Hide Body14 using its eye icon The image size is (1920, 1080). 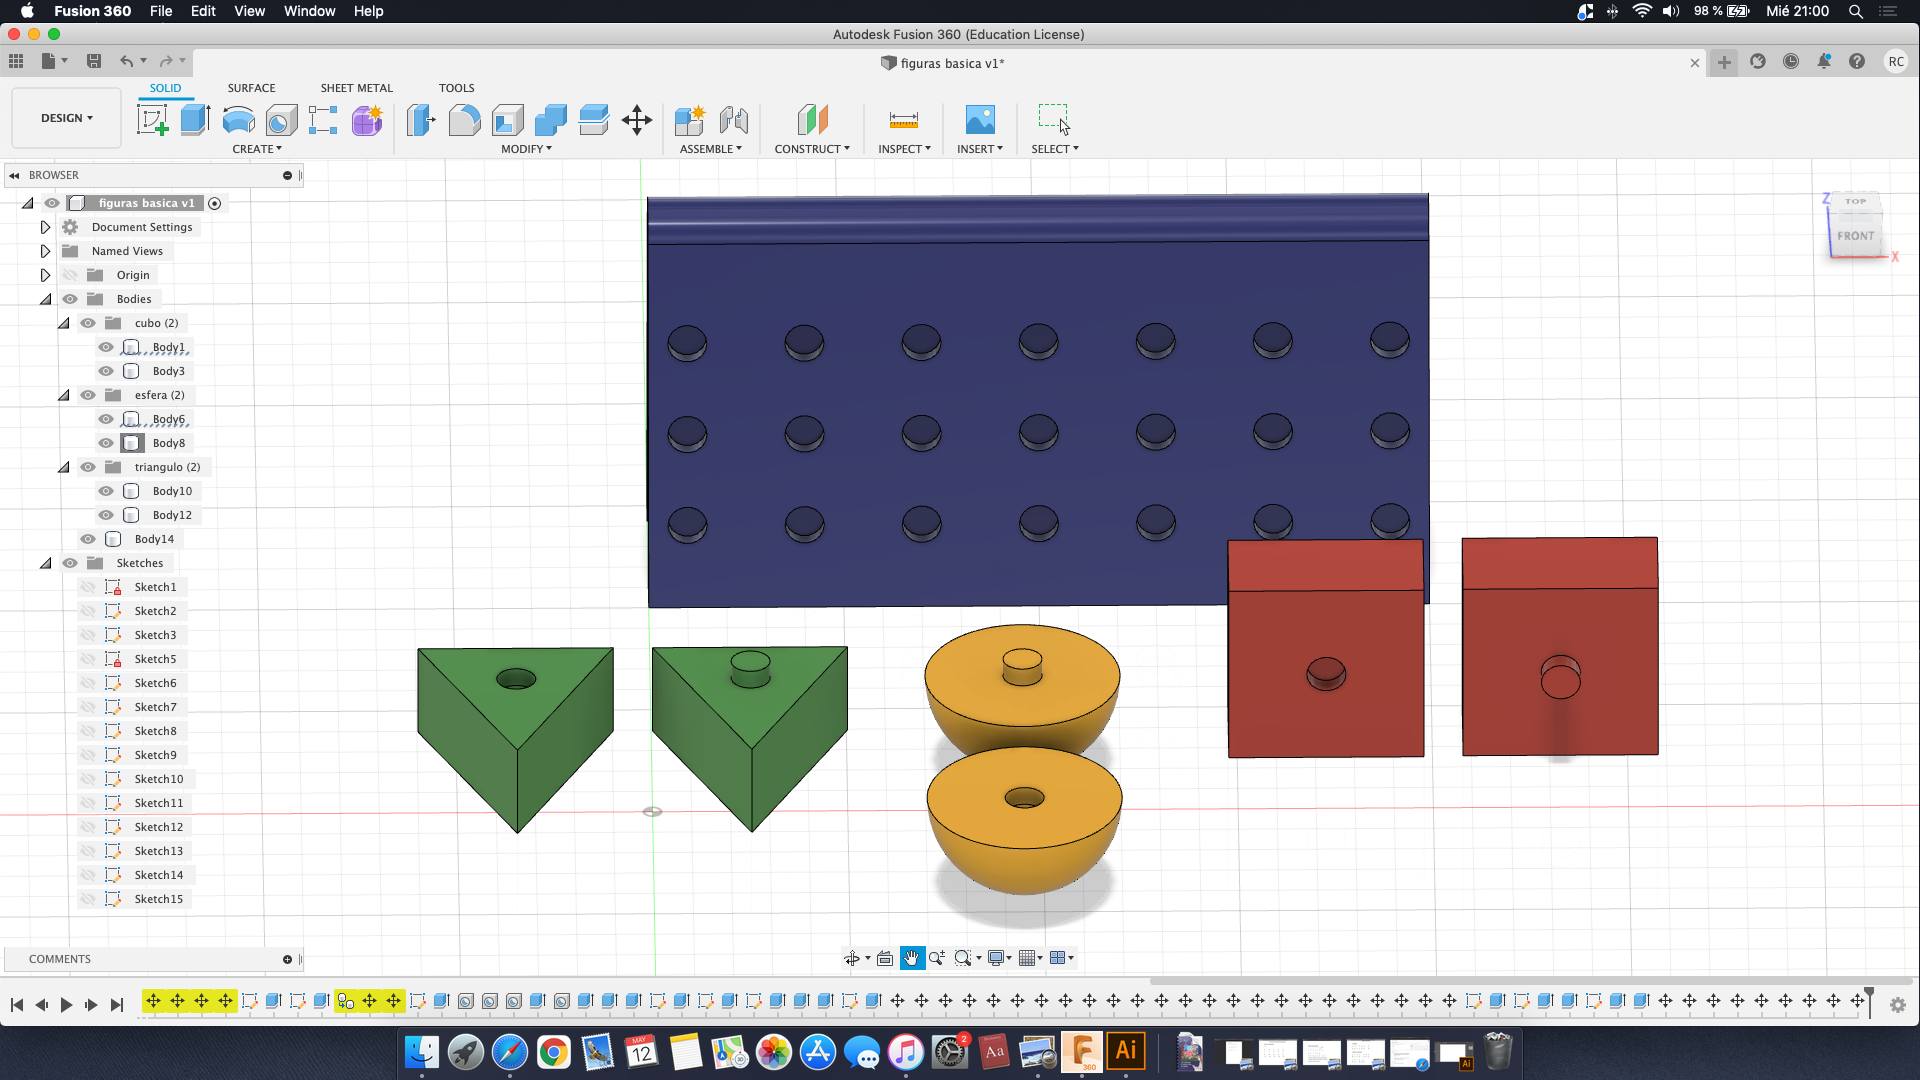(x=88, y=539)
